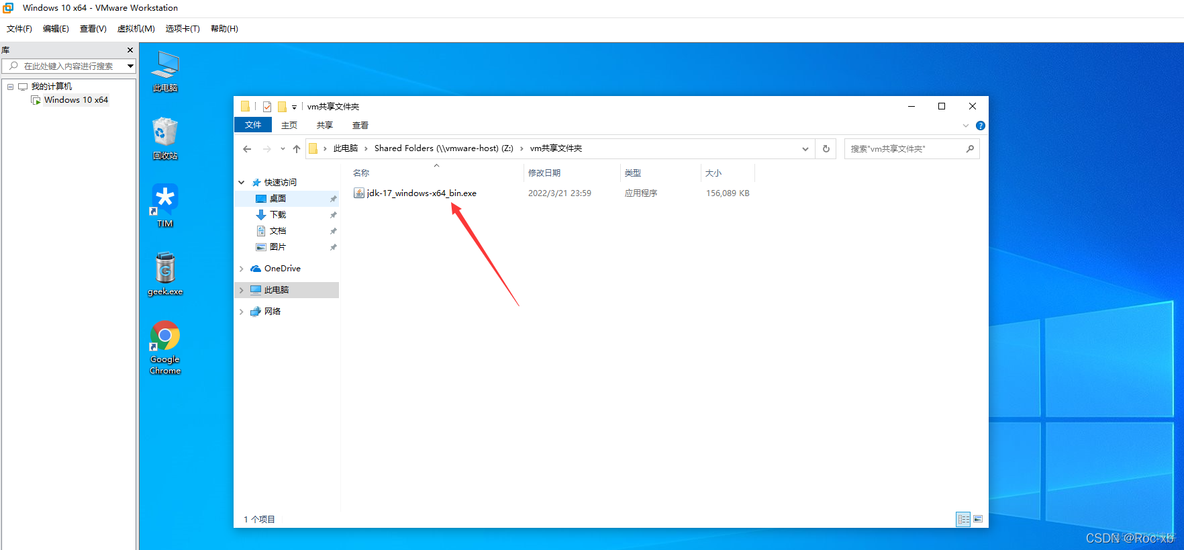Refresh the vm共享文件夹 folder view
Viewport: 1184px width, 550px height.
click(x=826, y=149)
